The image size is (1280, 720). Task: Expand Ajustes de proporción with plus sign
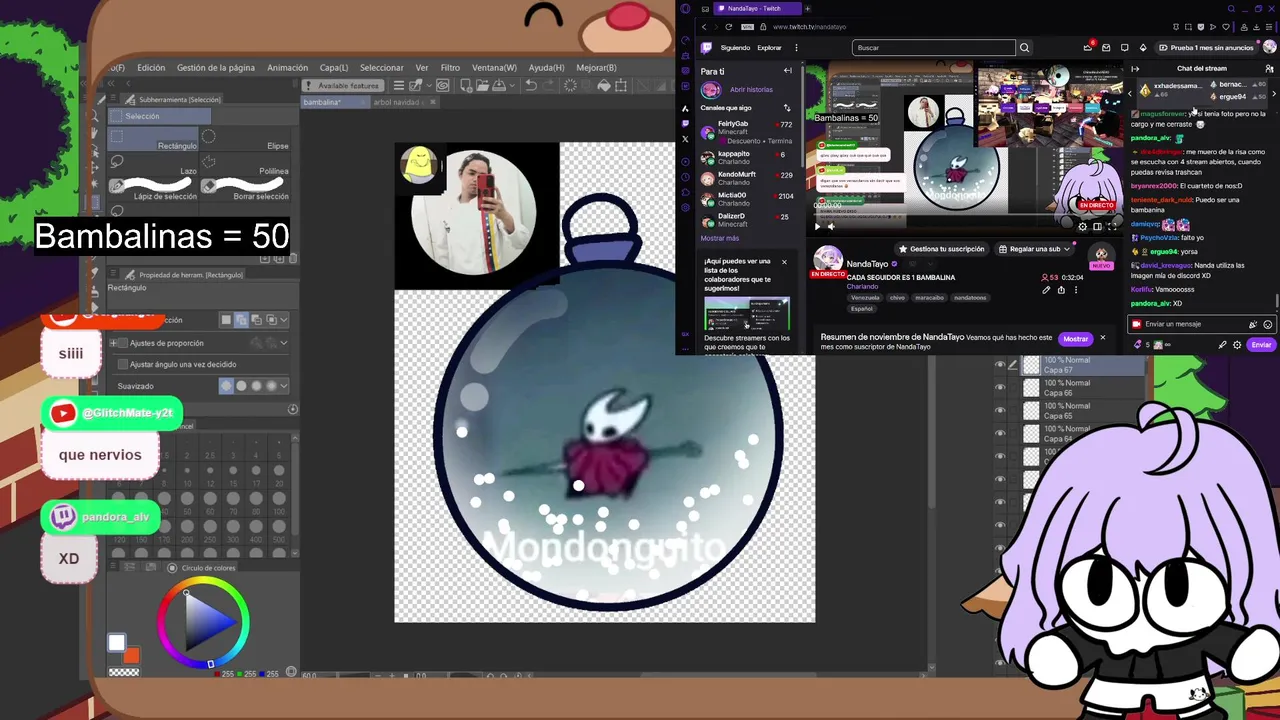112,343
